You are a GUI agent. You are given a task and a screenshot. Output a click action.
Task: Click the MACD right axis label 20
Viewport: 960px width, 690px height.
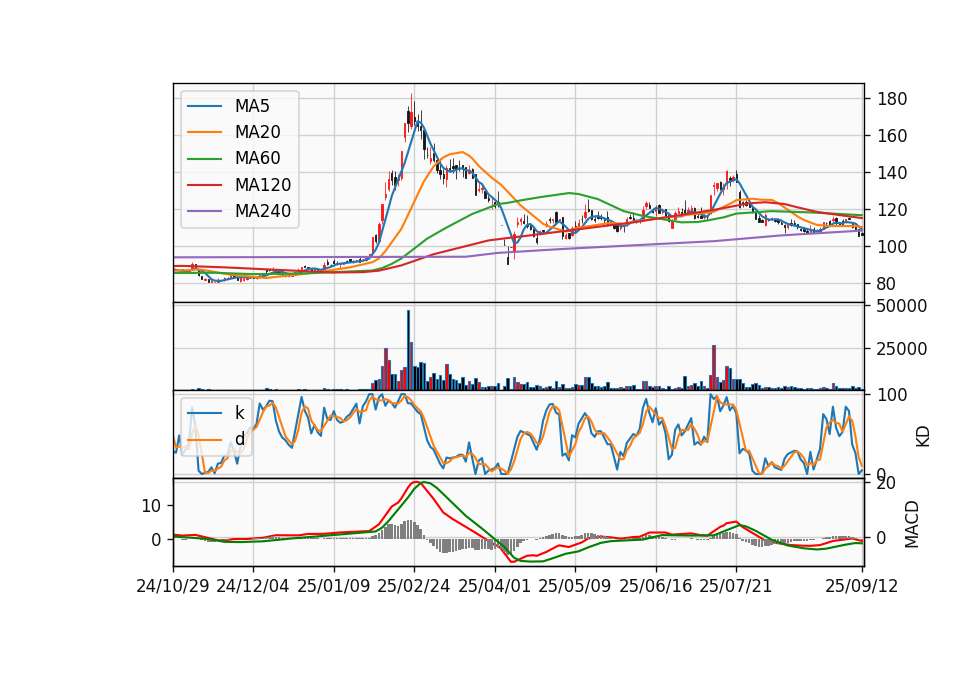pos(887,484)
